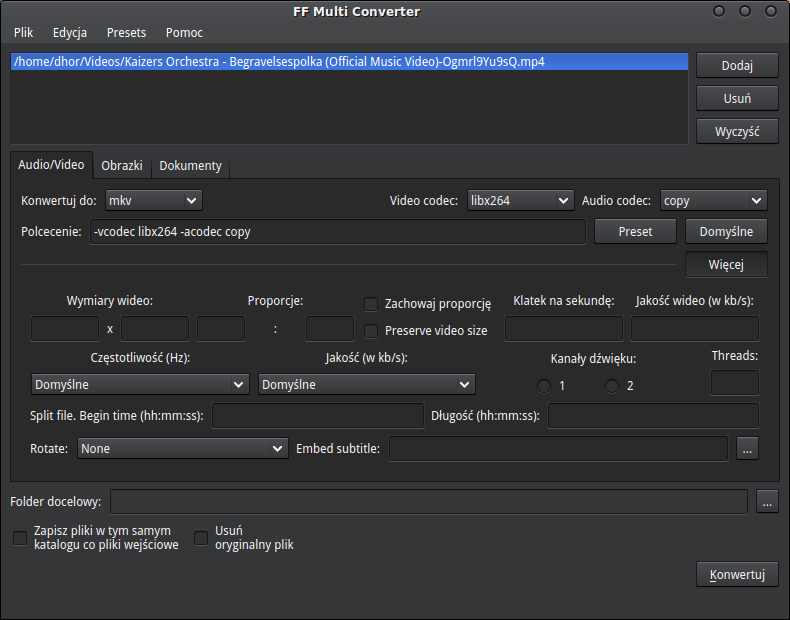Click the Polecenie command input field

338,232
